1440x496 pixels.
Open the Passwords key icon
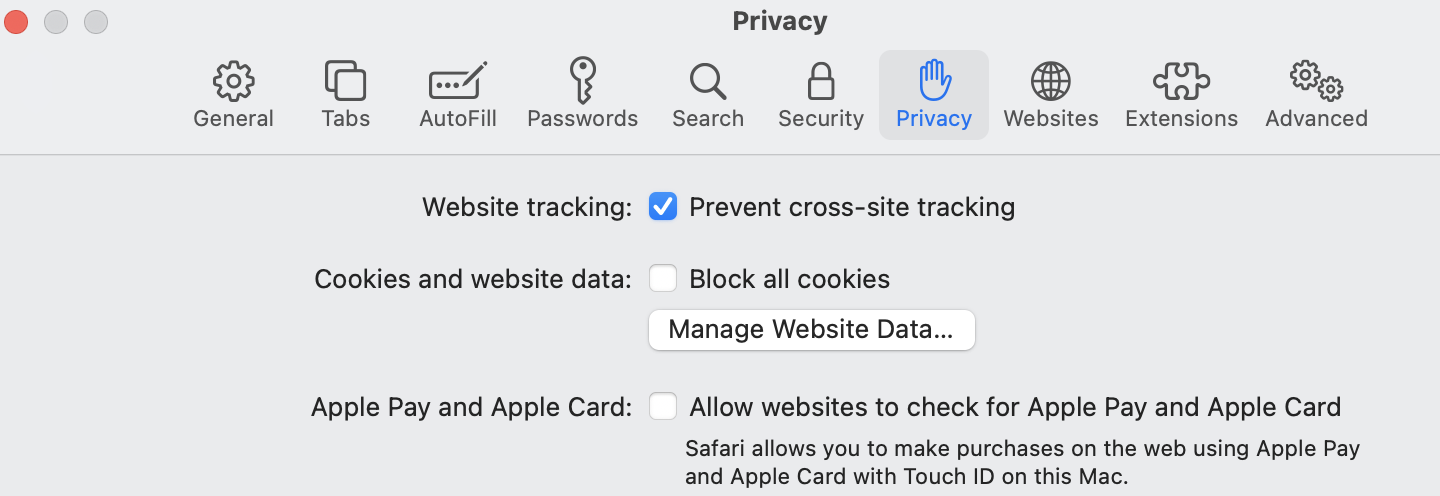point(582,81)
